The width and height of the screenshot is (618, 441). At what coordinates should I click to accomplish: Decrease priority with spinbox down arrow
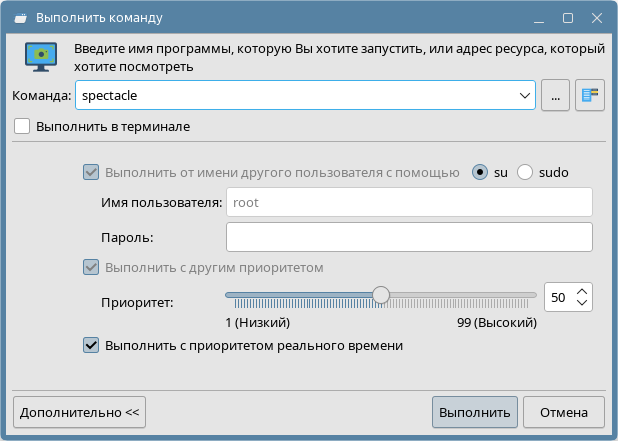coord(583,303)
